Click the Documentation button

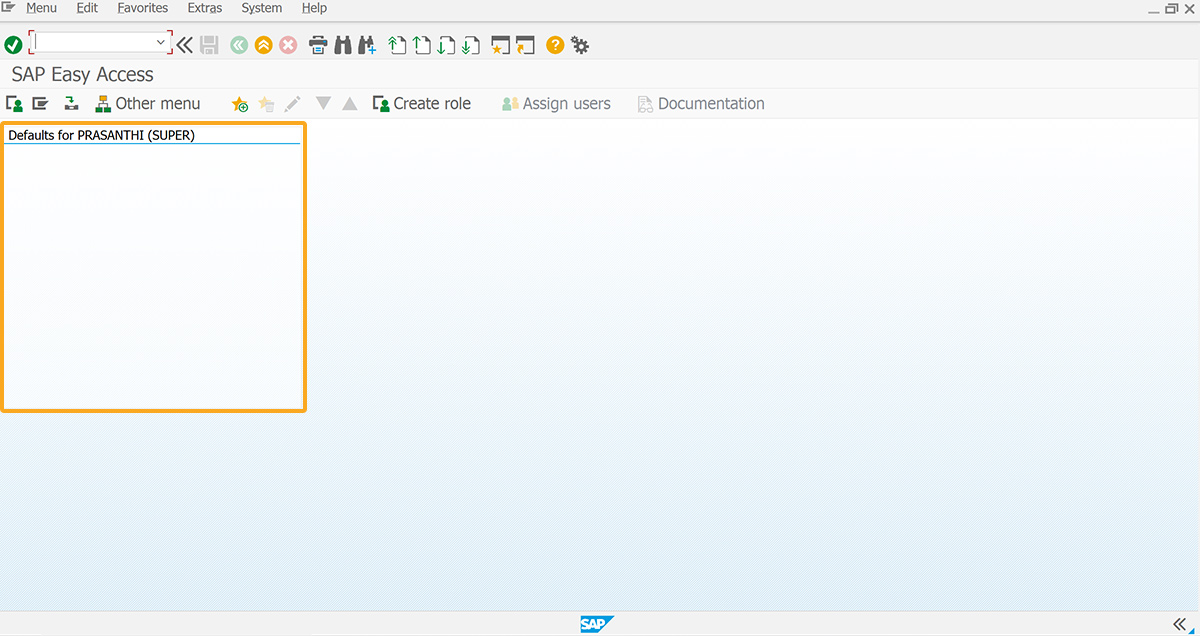pyautogui.click(x=701, y=103)
